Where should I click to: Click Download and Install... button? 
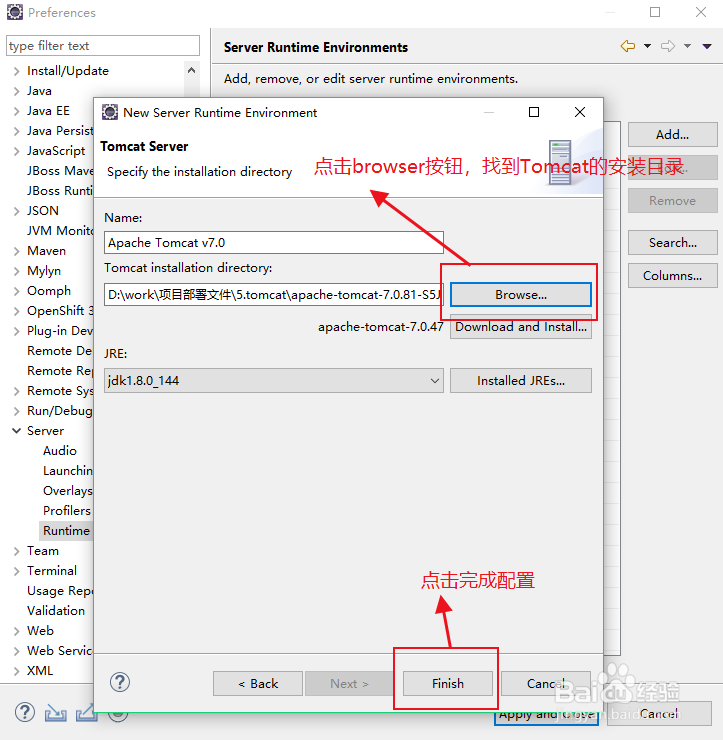(x=521, y=327)
